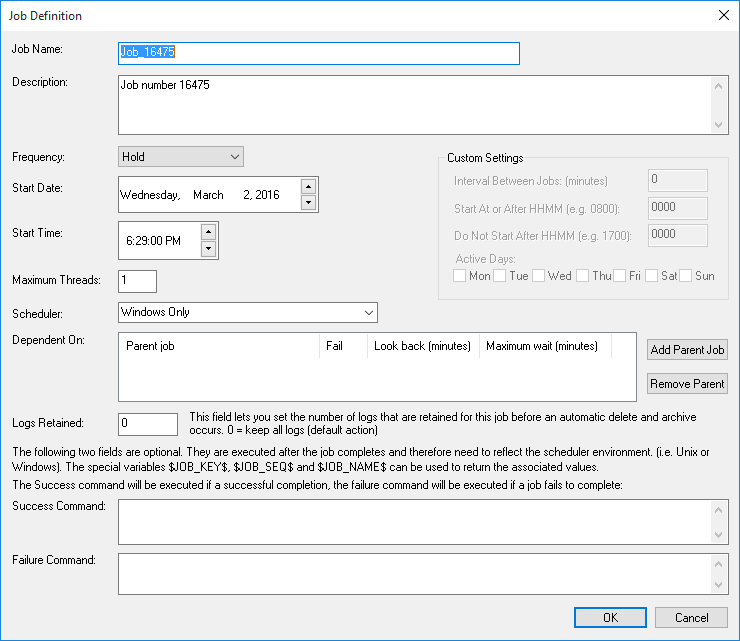The height and width of the screenshot is (641, 740).
Task: Select the Logs Retained field
Action: pos(147,423)
